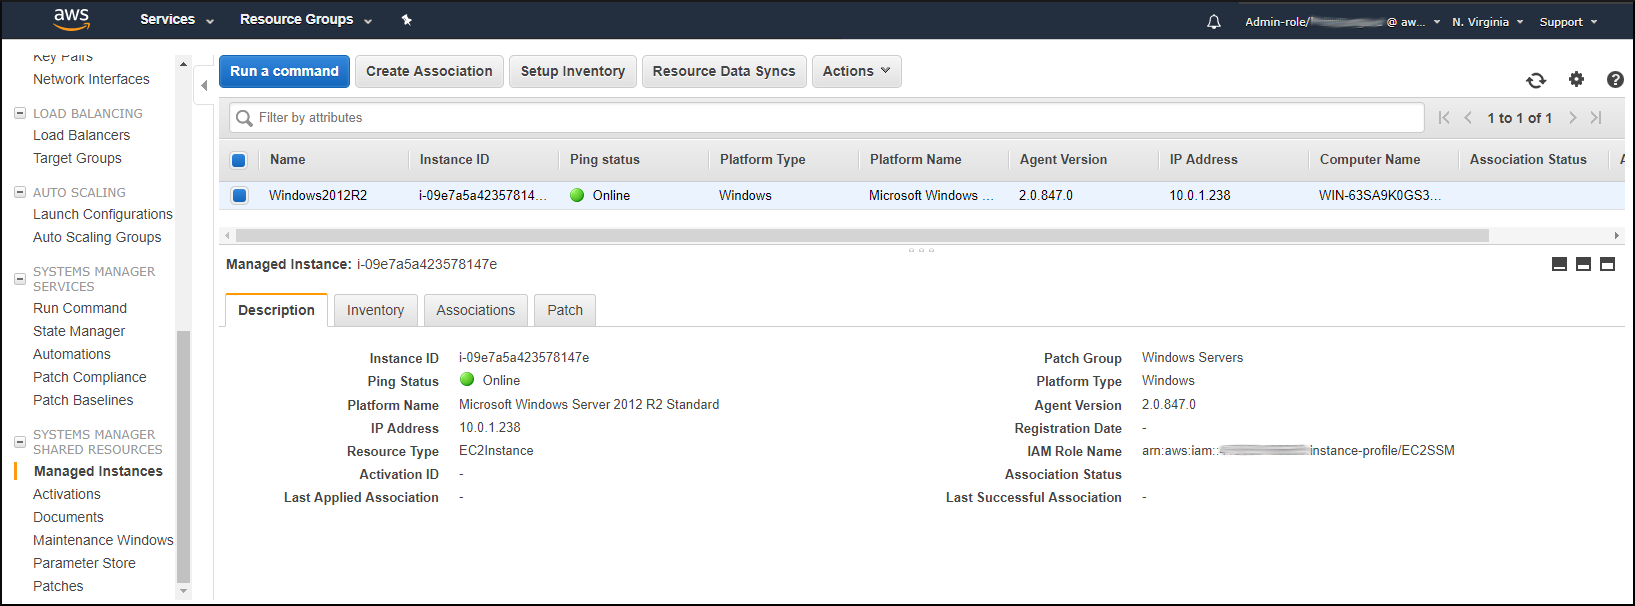Toggle the Windows2012R2 row checkbox
Viewport: 1635px width, 606px height.
(x=239, y=195)
